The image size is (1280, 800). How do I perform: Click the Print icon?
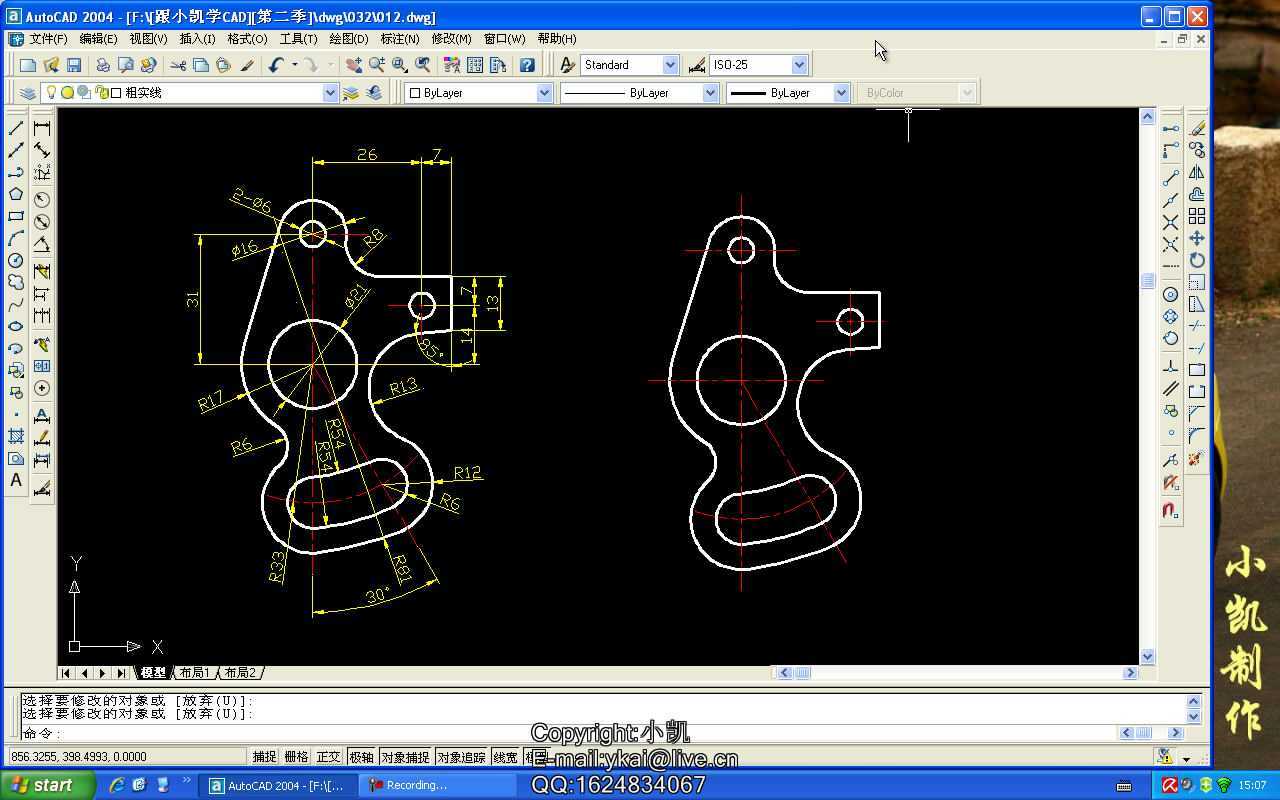[102, 65]
